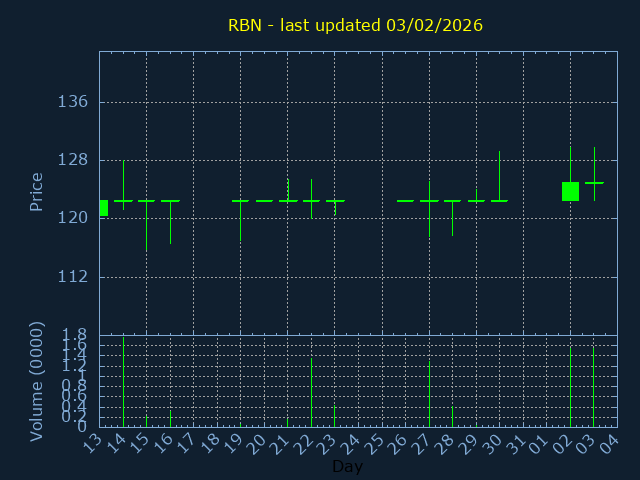Click the Day x-axis label

[x=347, y=466]
